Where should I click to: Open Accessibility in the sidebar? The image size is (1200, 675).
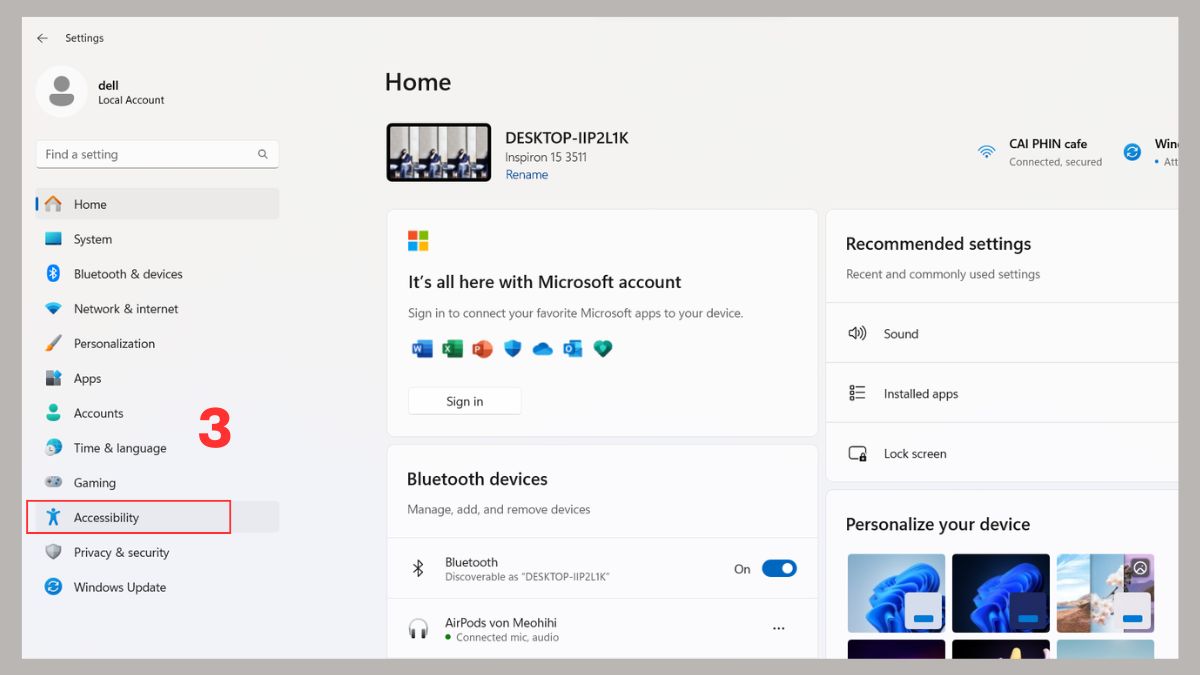click(x=157, y=517)
